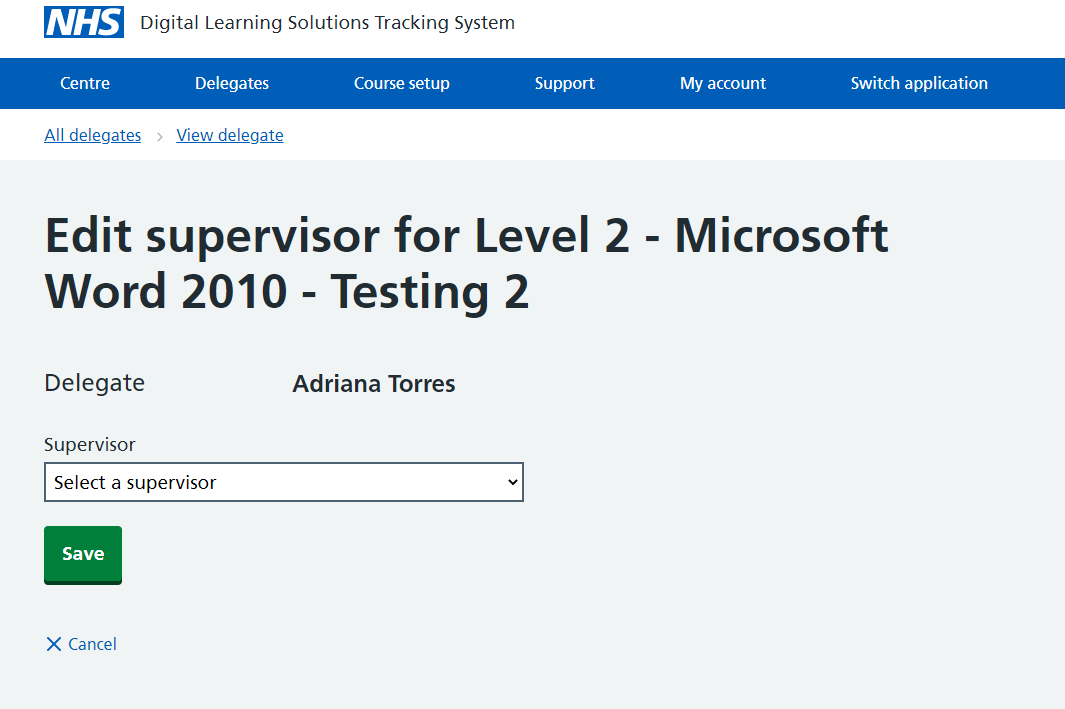Click the Supervisor field label

90,444
